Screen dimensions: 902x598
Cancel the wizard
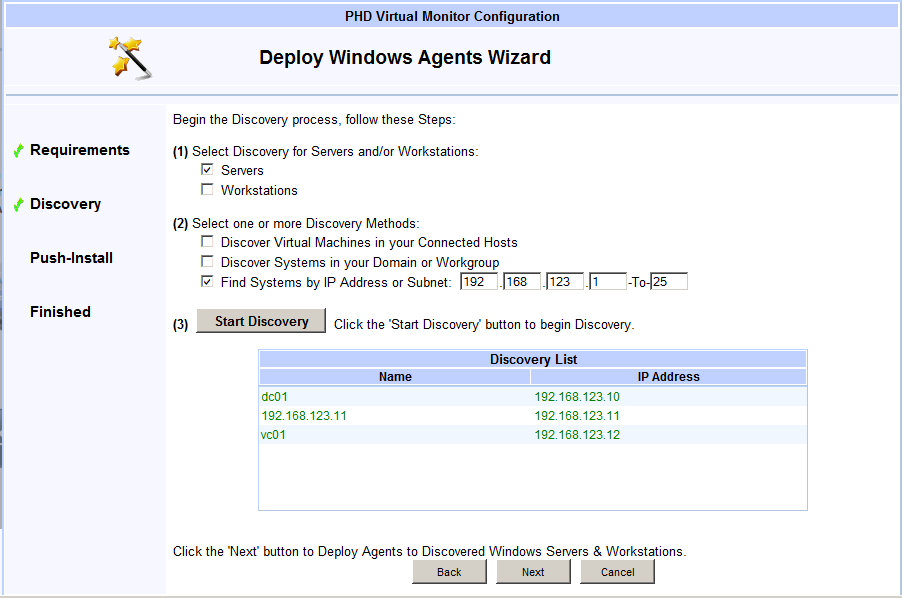click(617, 572)
